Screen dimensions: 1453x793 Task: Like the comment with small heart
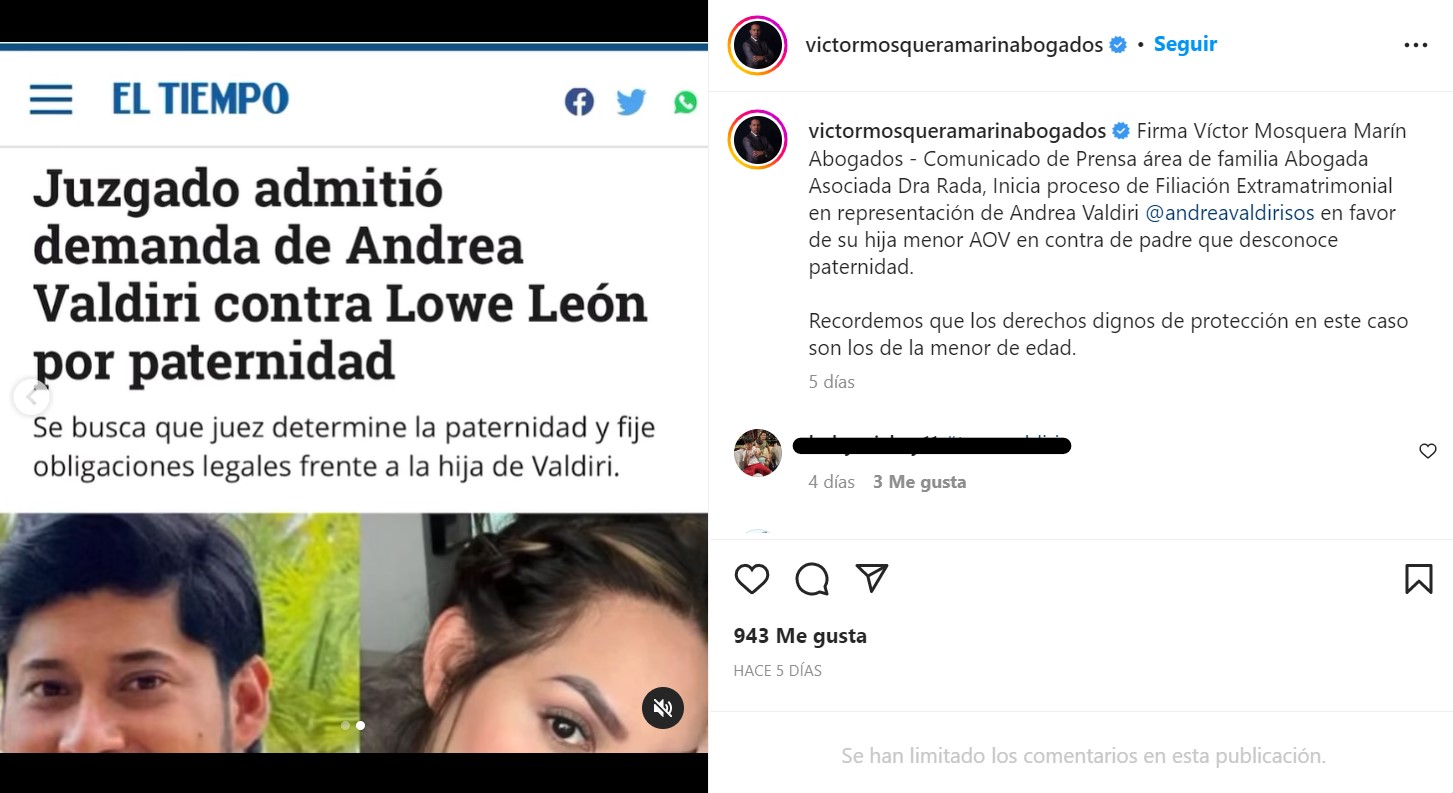click(x=1427, y=452)
